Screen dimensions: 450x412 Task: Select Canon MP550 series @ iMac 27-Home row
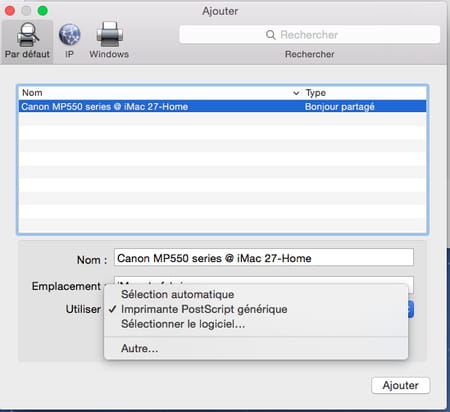click(x=222, y=107)
